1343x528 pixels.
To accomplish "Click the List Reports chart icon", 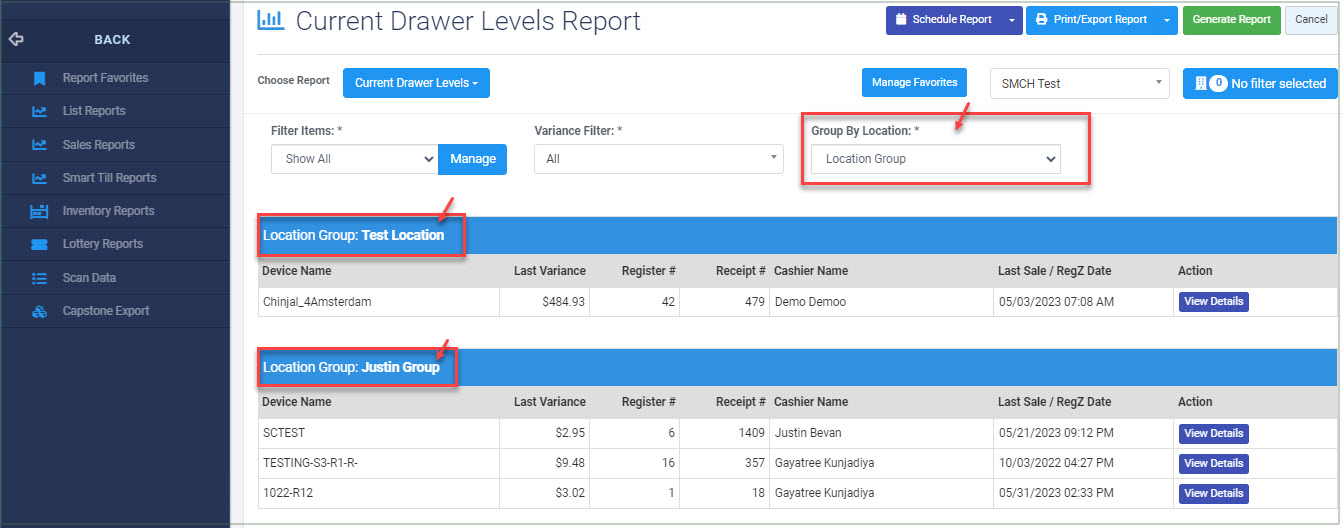I will point(39,111).
